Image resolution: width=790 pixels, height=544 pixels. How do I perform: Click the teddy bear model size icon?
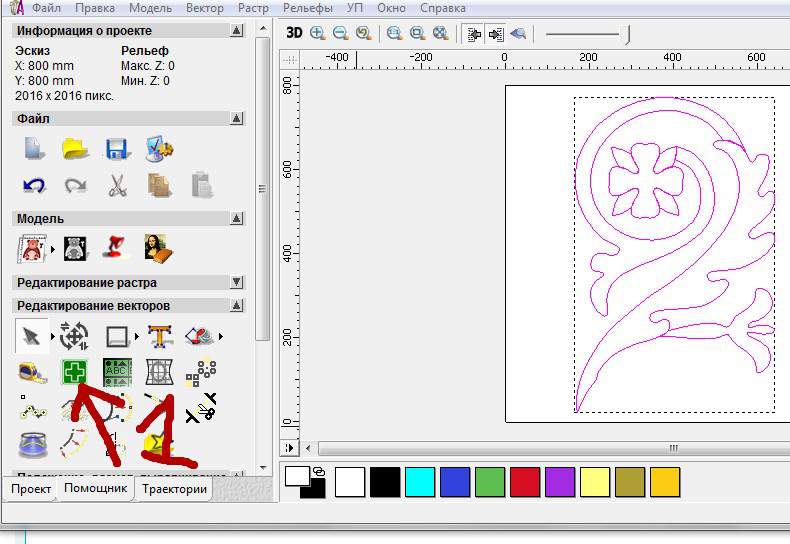point(32,249)
